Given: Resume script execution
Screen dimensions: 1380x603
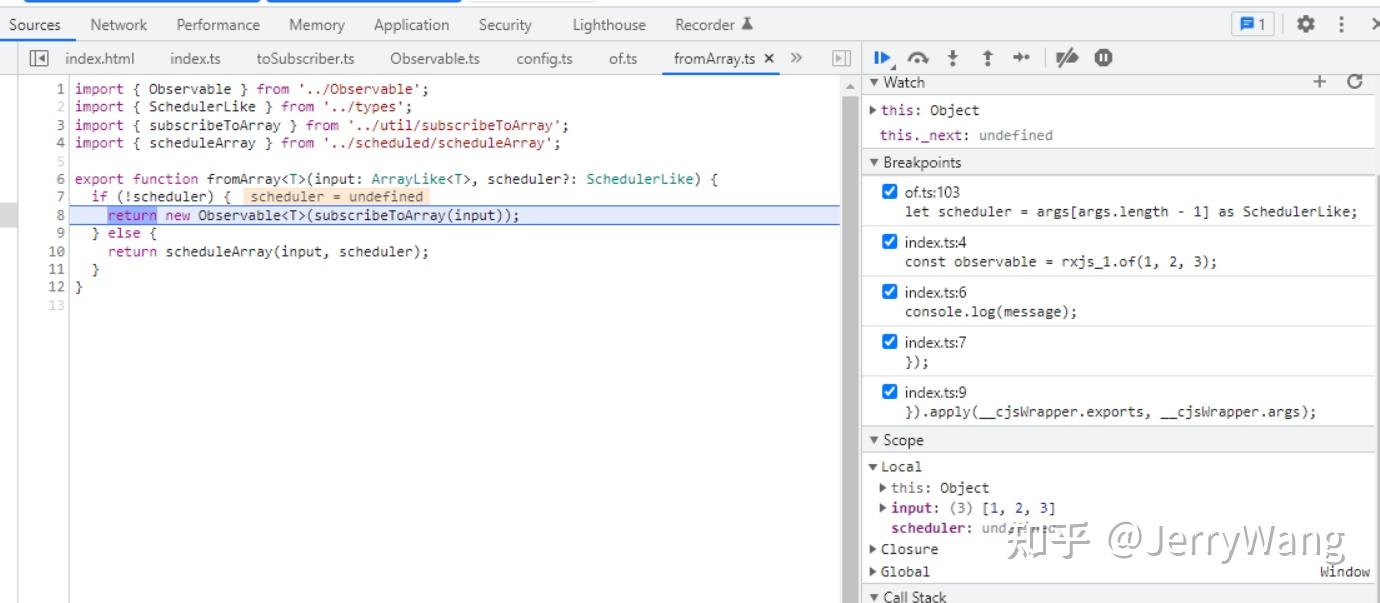Looking at the screenshot, I should coord(882,58).
